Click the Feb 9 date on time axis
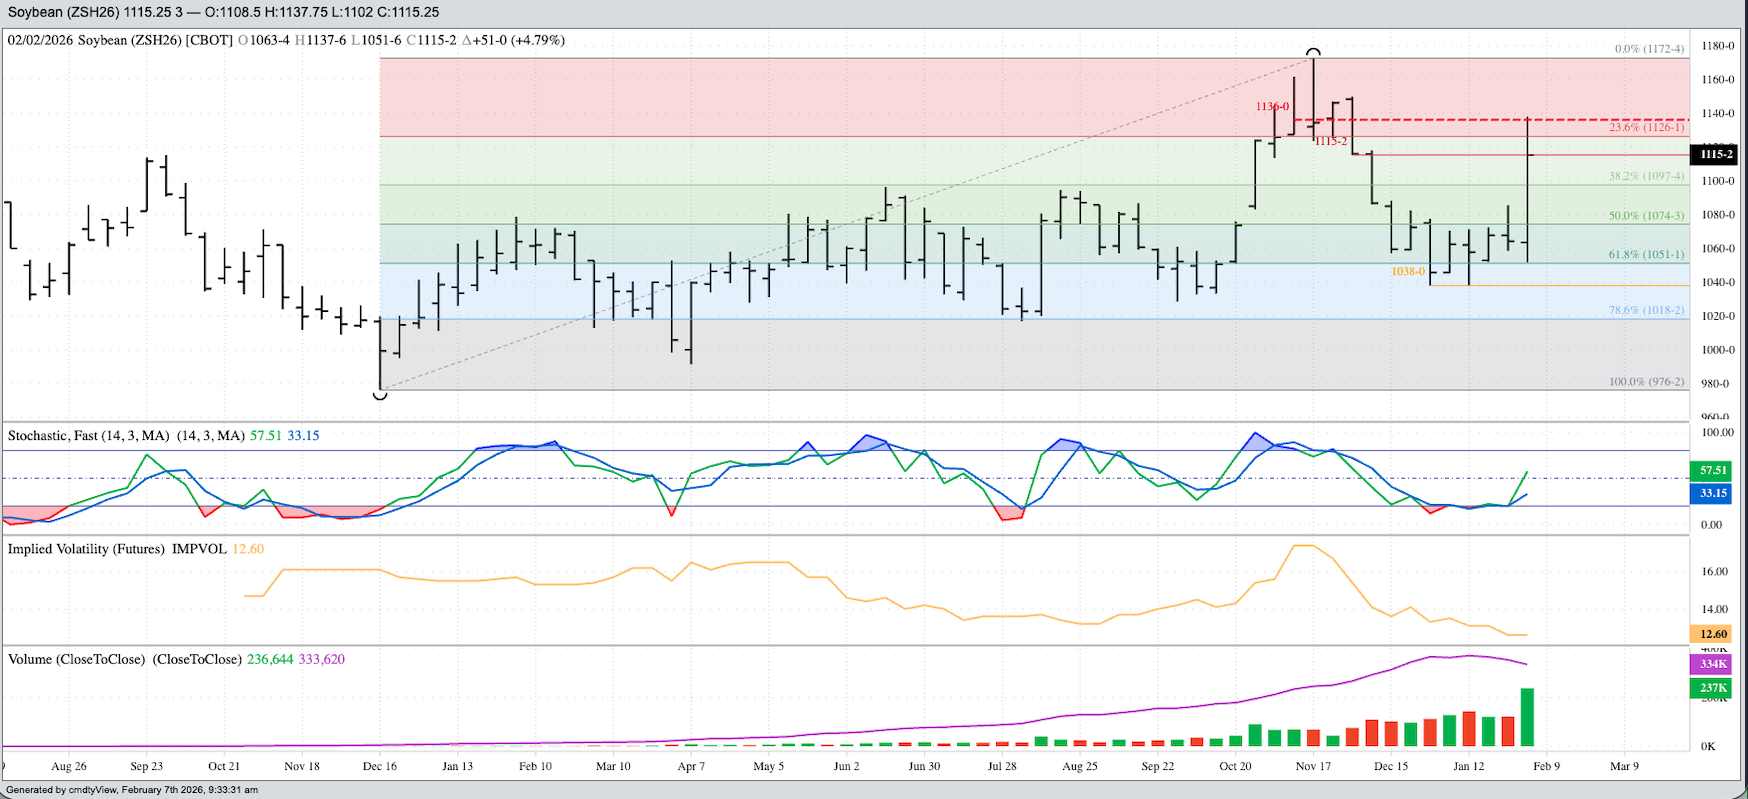The image size is (1748, 799). point(1546,766)
